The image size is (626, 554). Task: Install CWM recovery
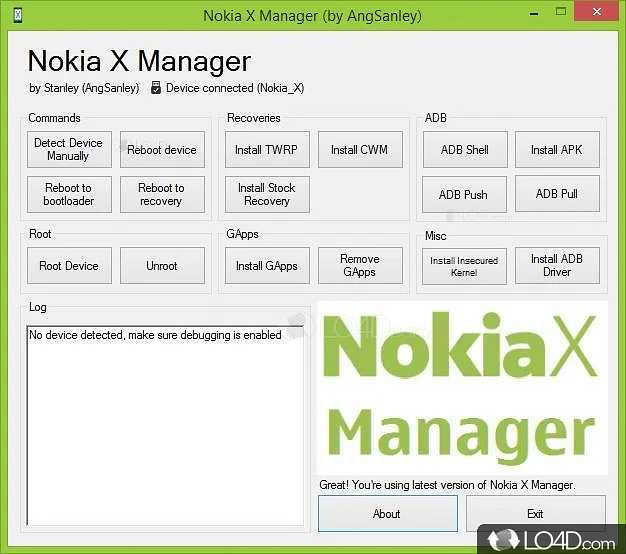(x=360, y=149)
